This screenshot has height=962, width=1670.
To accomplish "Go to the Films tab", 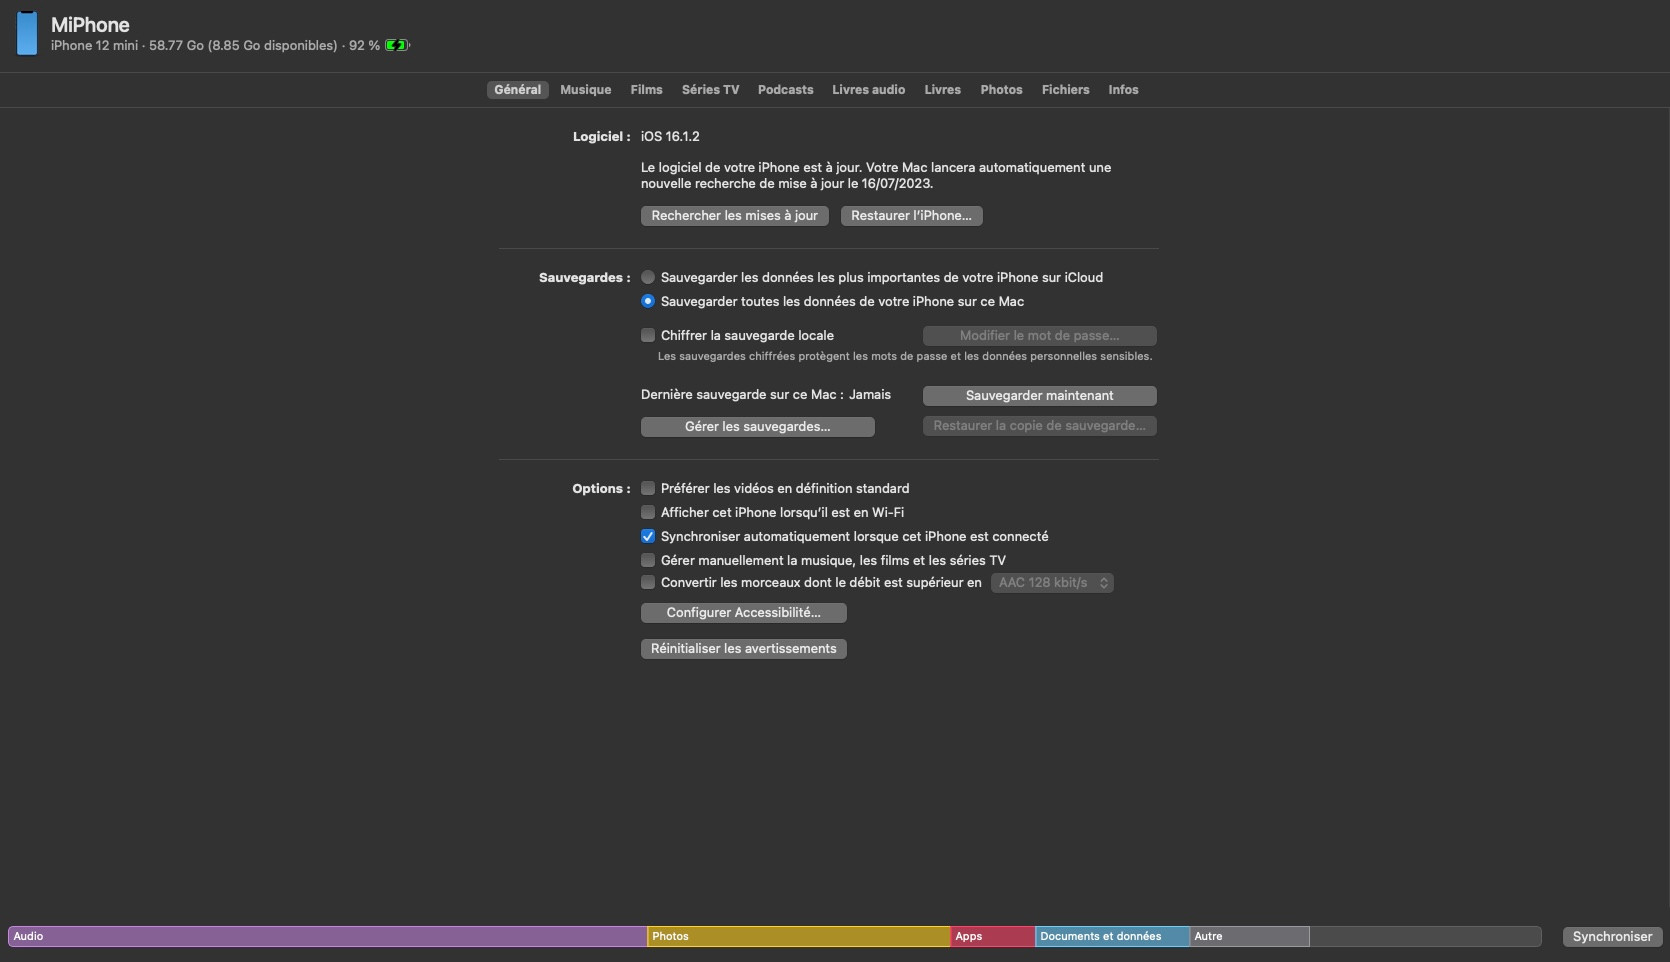I will pyautogui.click(x=646, y=90).
